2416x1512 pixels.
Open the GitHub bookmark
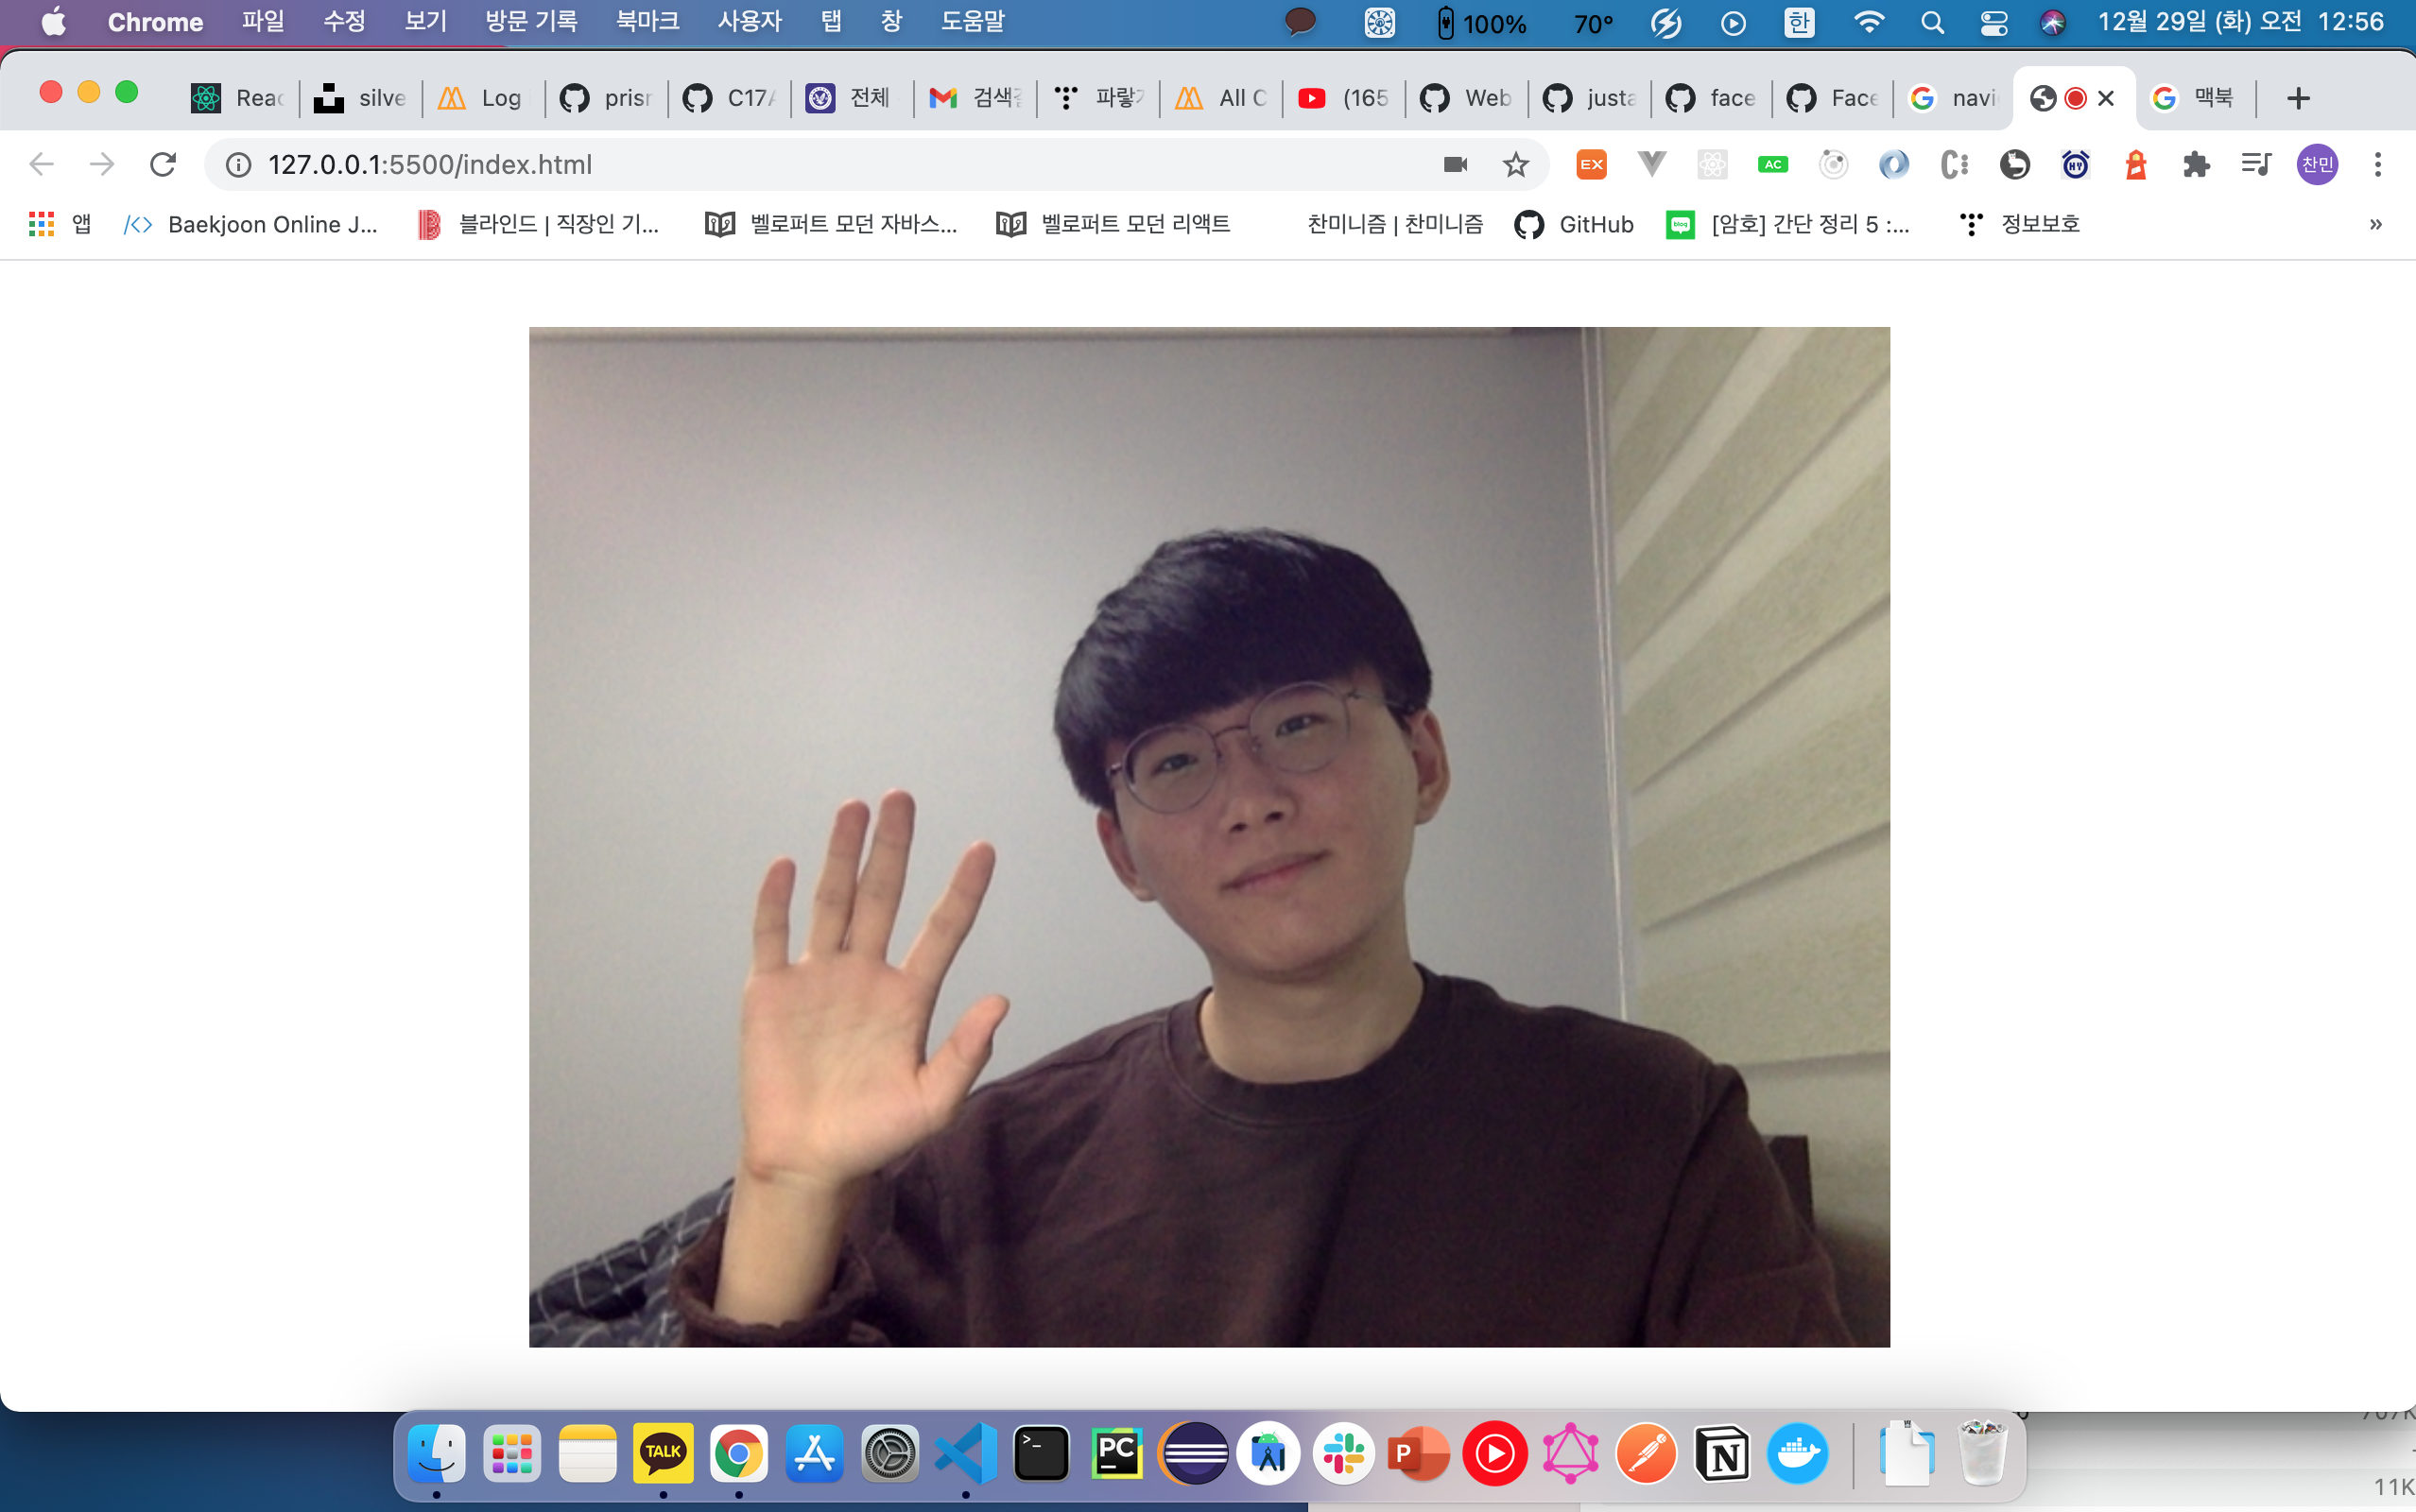point(1575,224)
